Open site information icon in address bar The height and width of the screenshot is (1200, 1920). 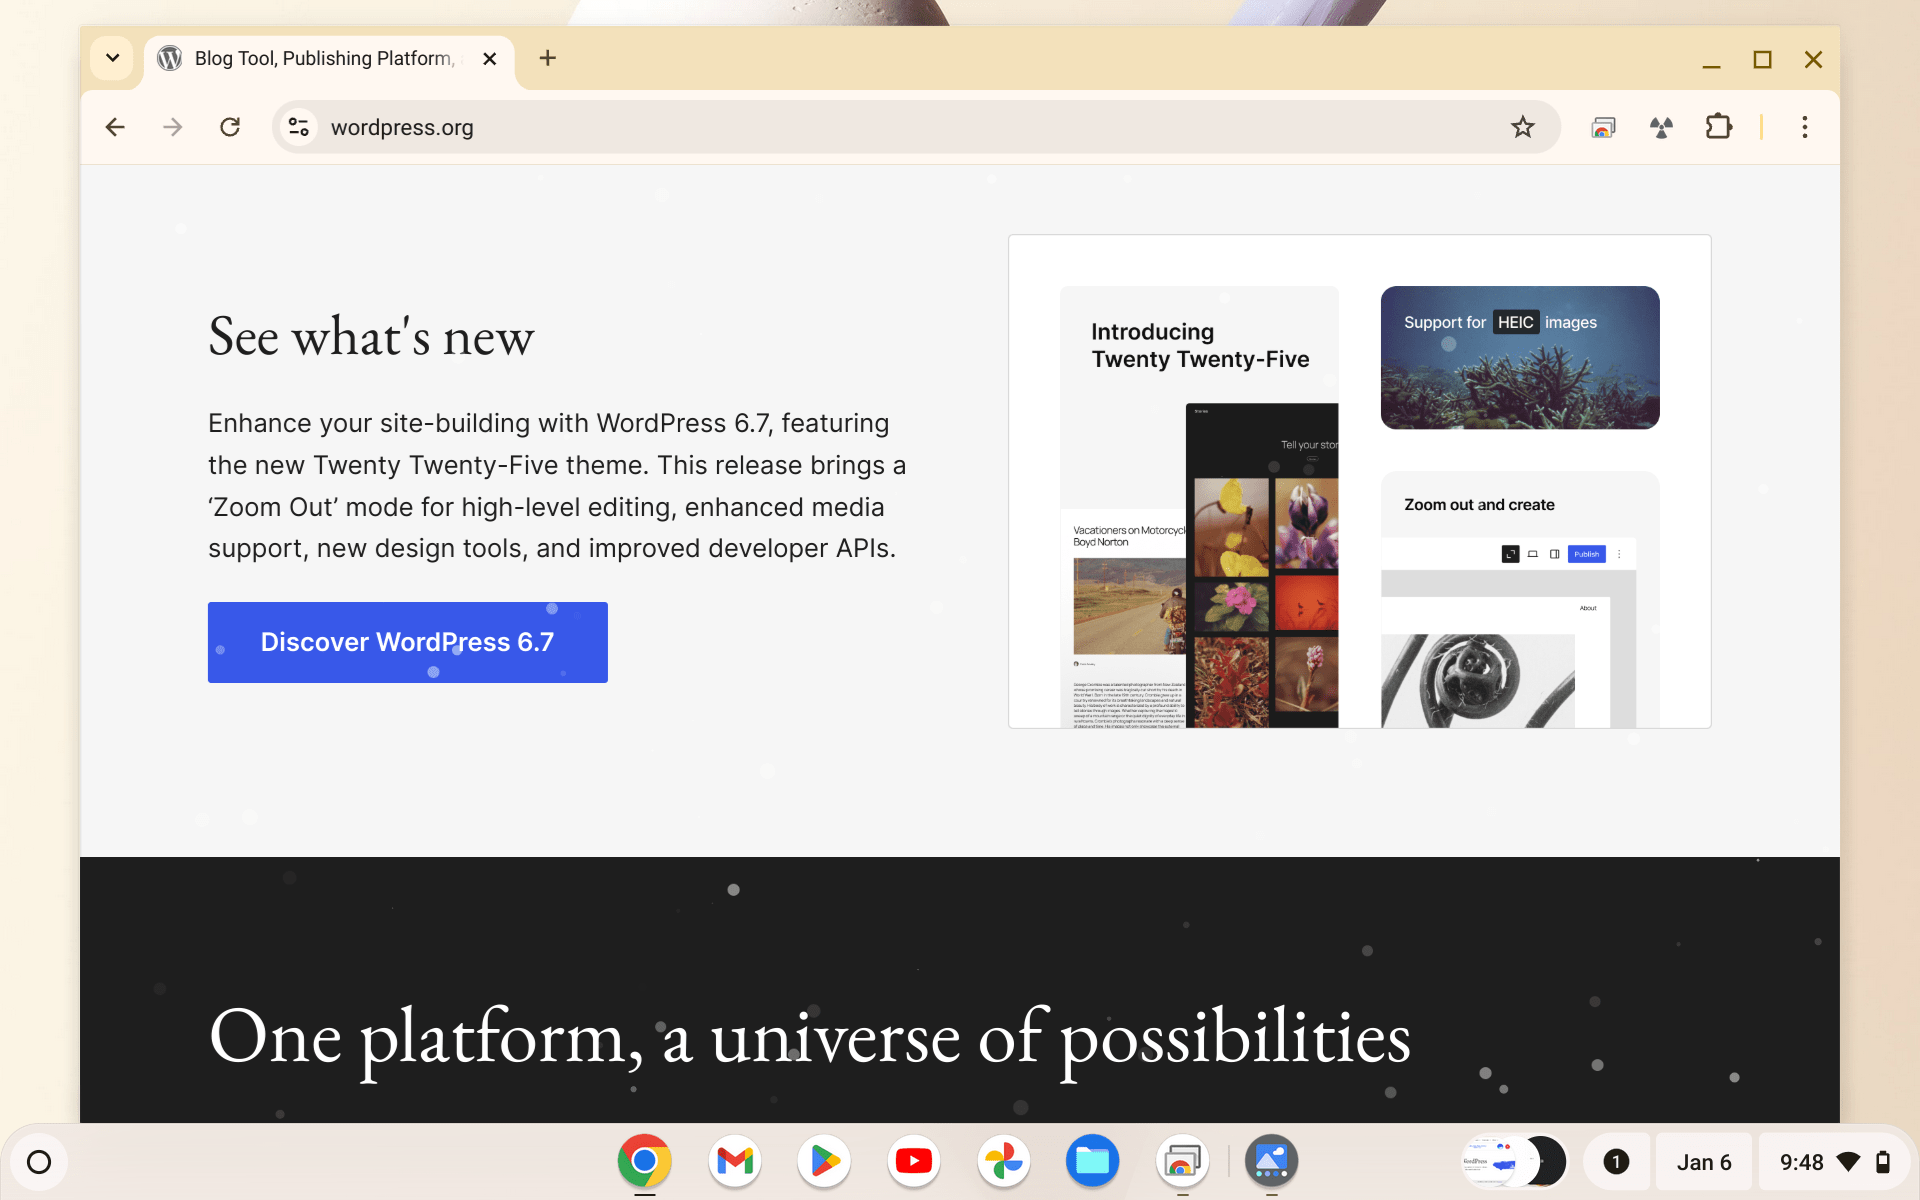pyautogui.click(x=298, y=127)
